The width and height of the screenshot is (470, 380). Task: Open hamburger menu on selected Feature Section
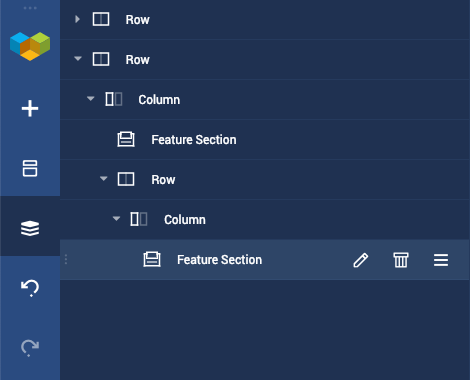[x=441, y=260]
